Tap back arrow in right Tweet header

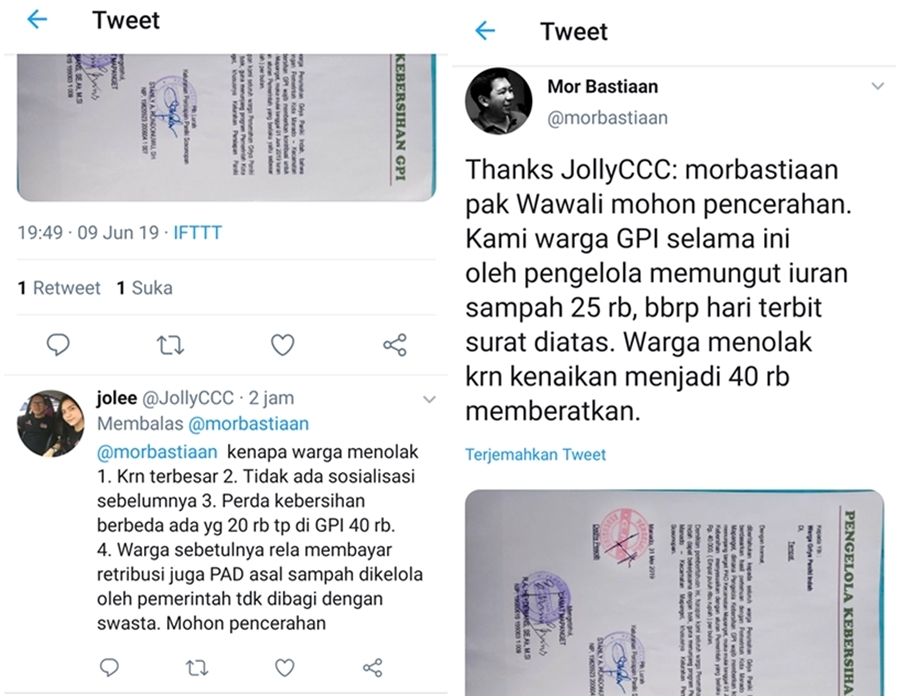(x=485, y=30)
